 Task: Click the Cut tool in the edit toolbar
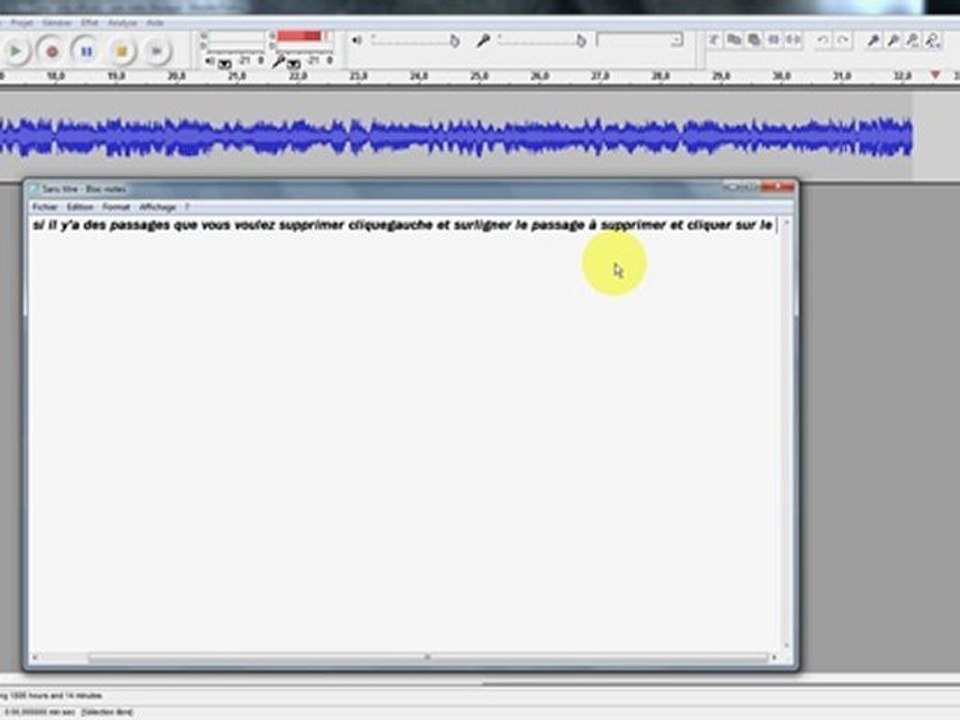tap(714, 40)
